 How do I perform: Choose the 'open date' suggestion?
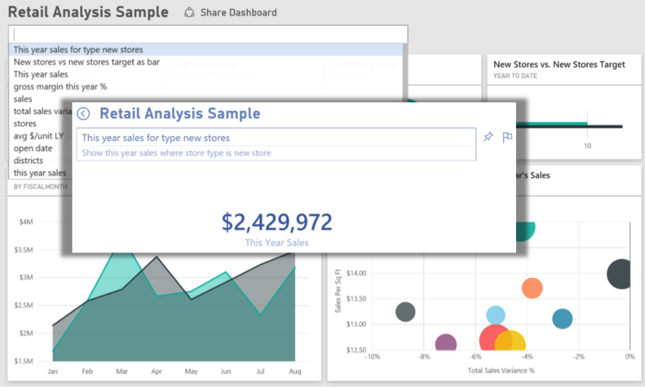pyautogui.click(x=33, y=148)
